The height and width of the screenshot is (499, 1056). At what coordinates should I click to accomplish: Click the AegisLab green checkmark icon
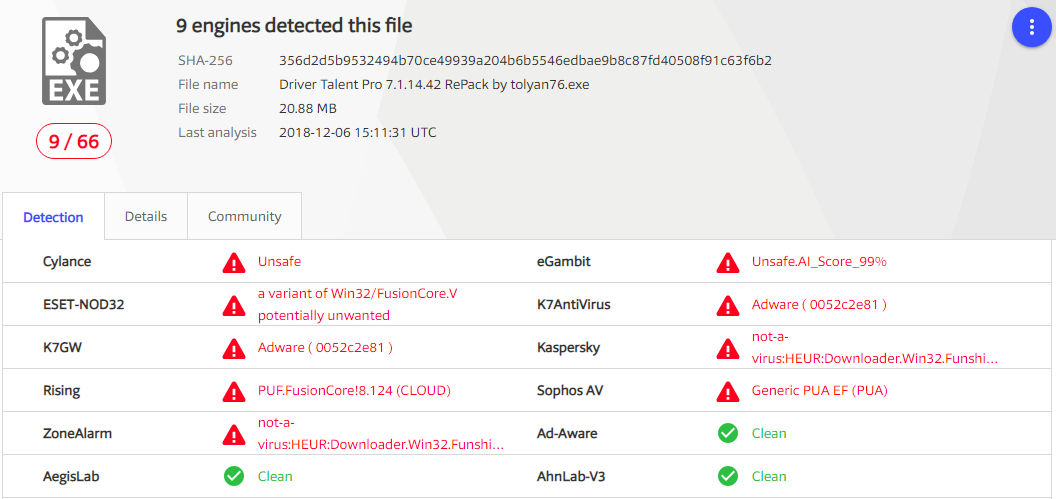(x=234, y=477)
